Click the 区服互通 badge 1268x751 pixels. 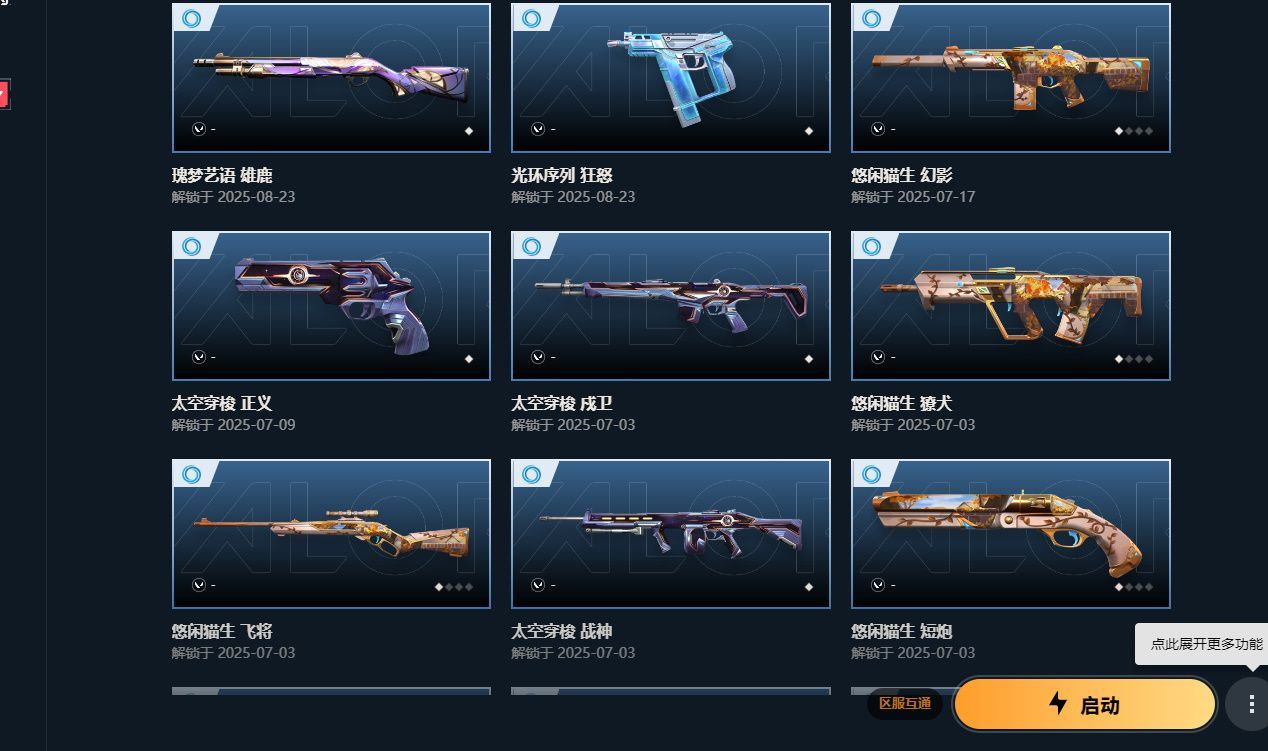pyautogui.click(x=905, y=703)
